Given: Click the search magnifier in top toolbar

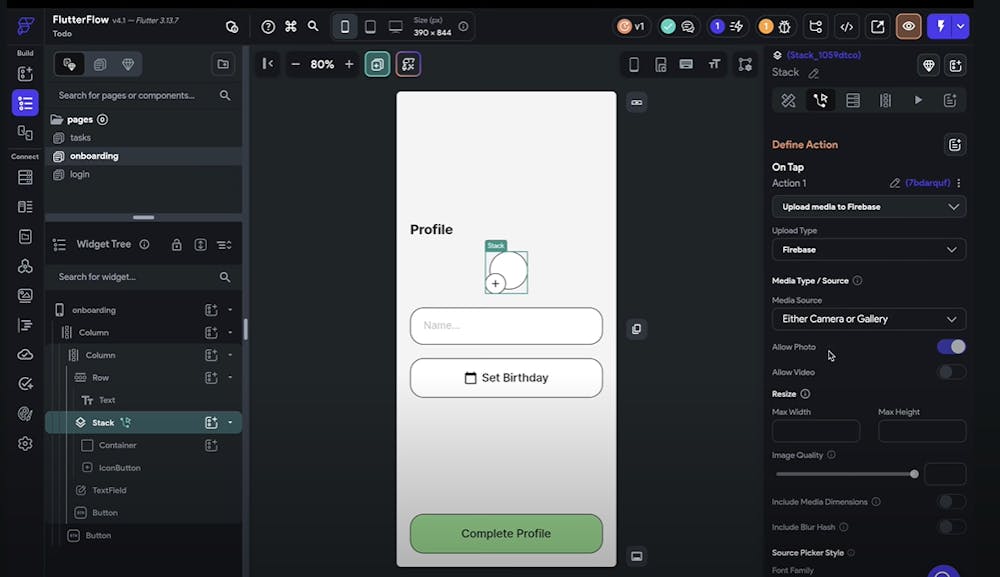Looking at the screenshot, I should 314,27.
